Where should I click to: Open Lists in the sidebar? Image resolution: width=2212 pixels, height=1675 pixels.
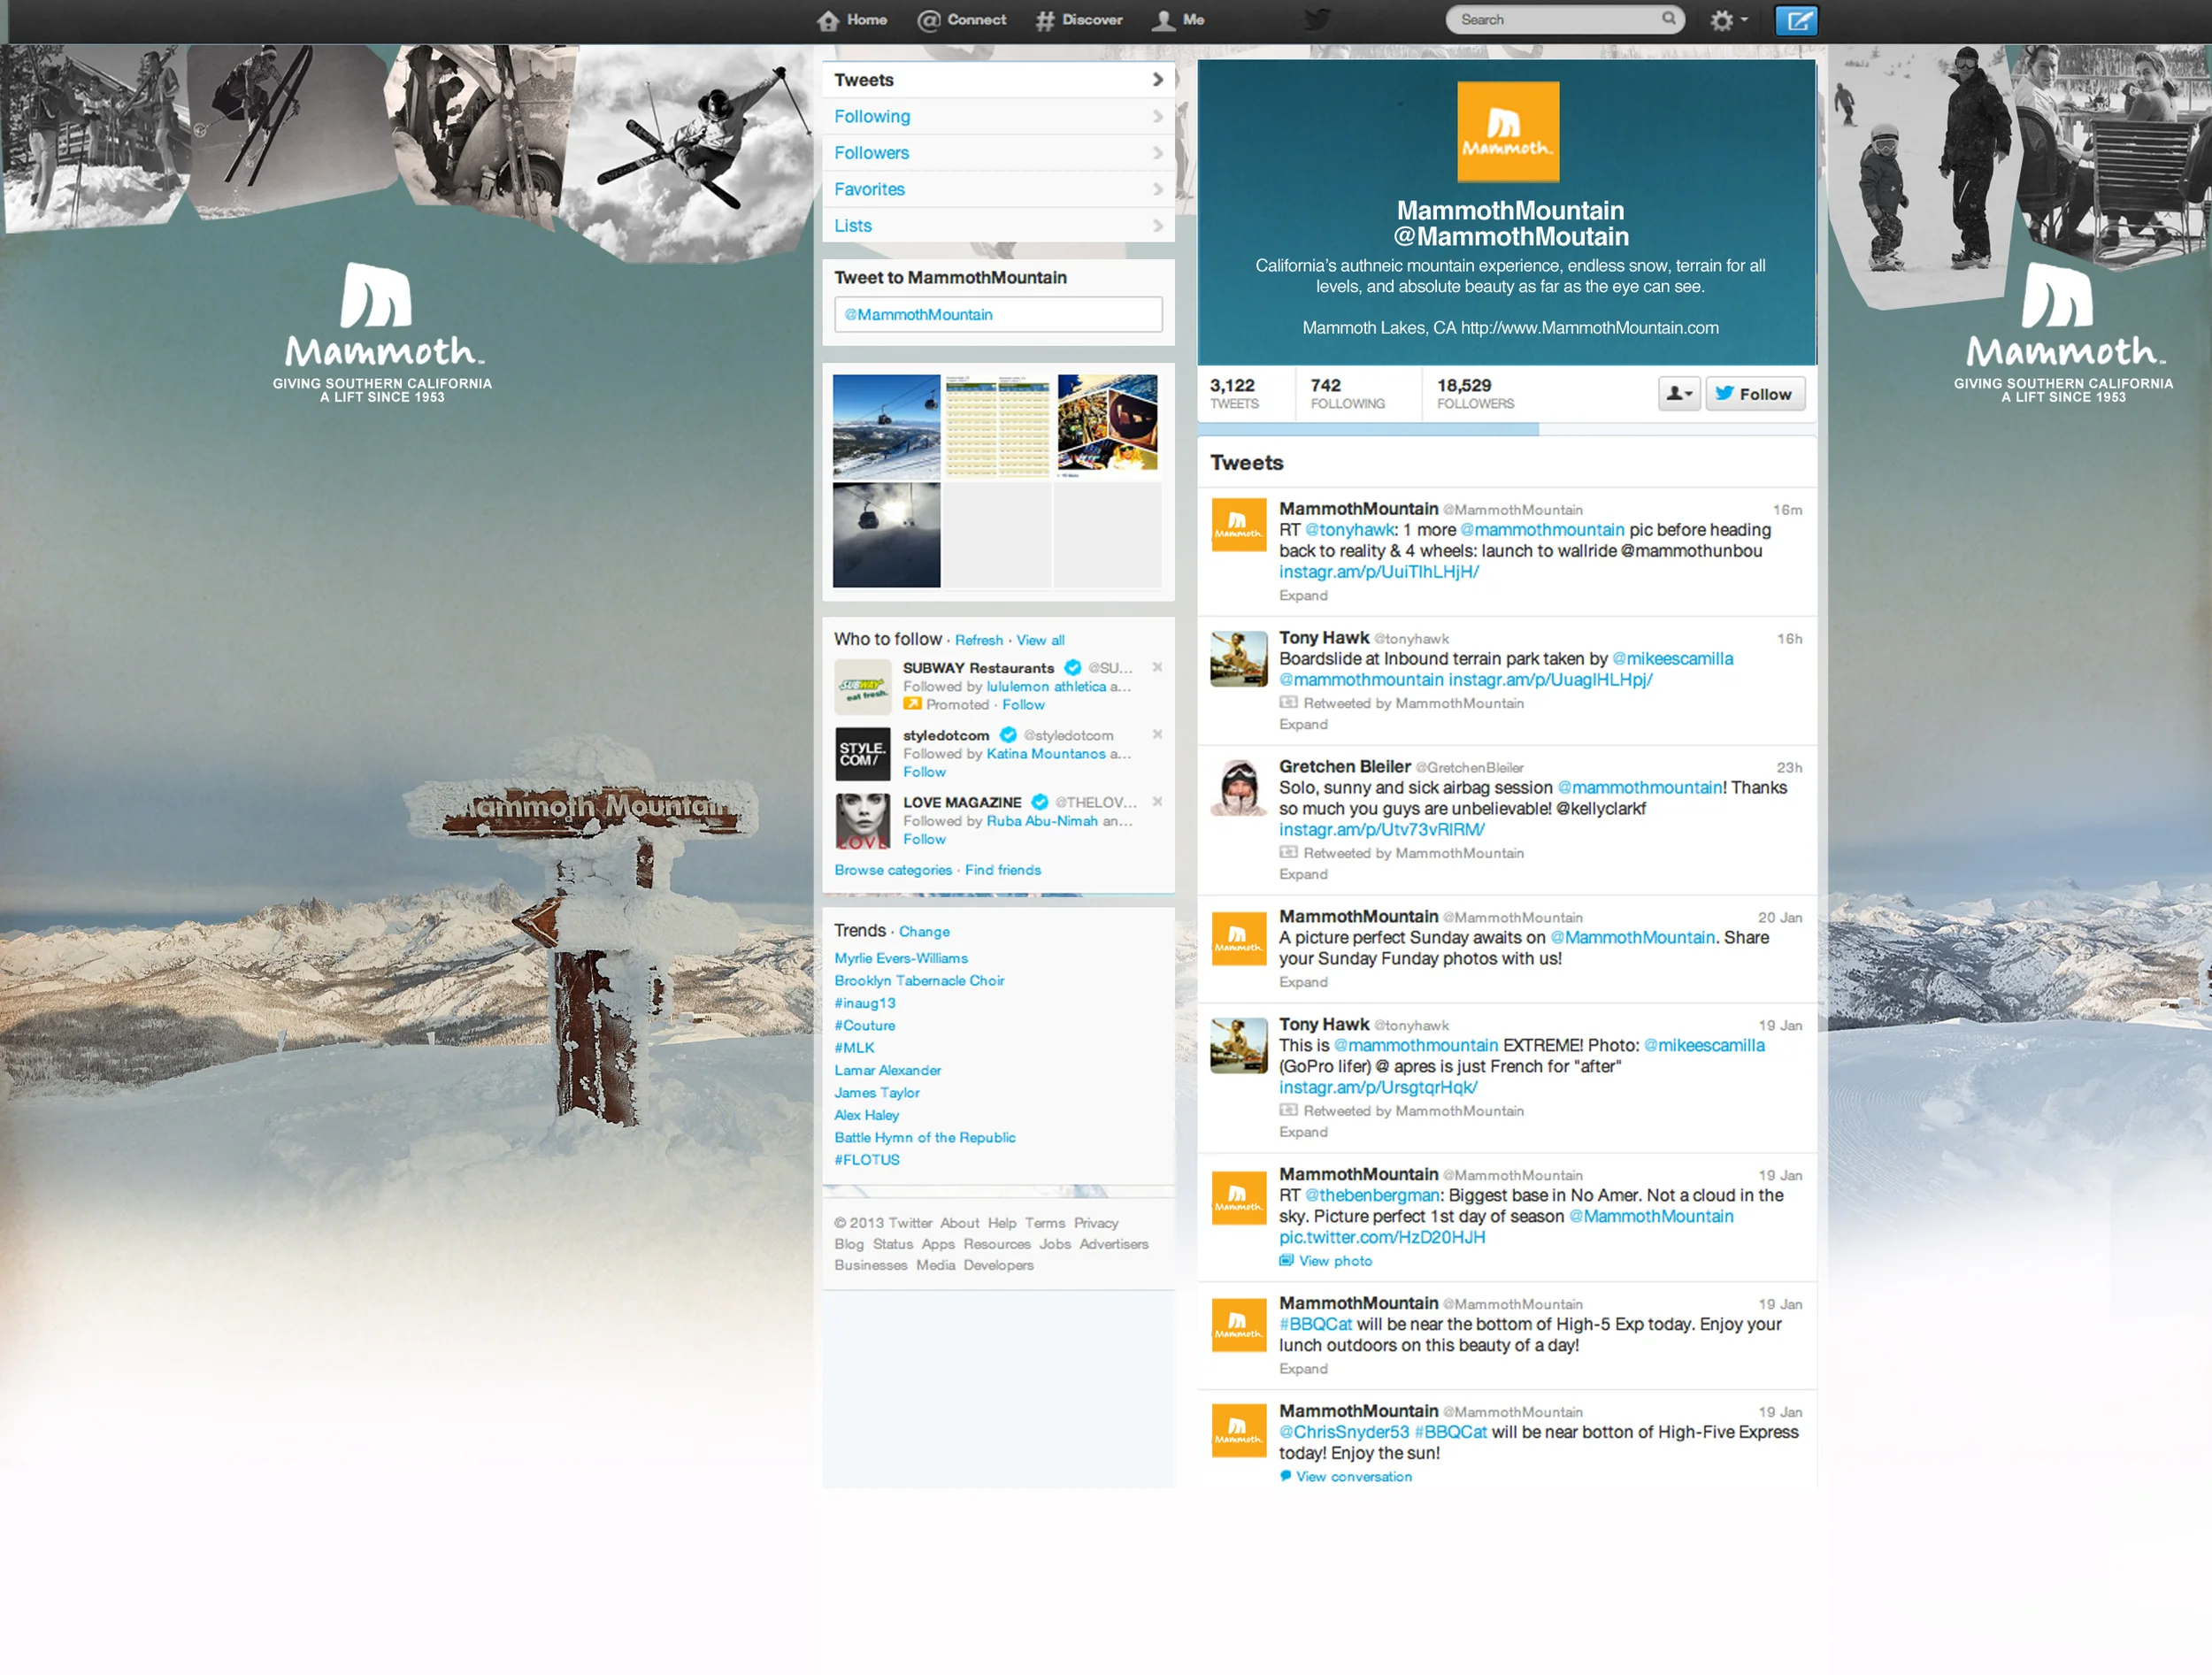pos(998,226)
